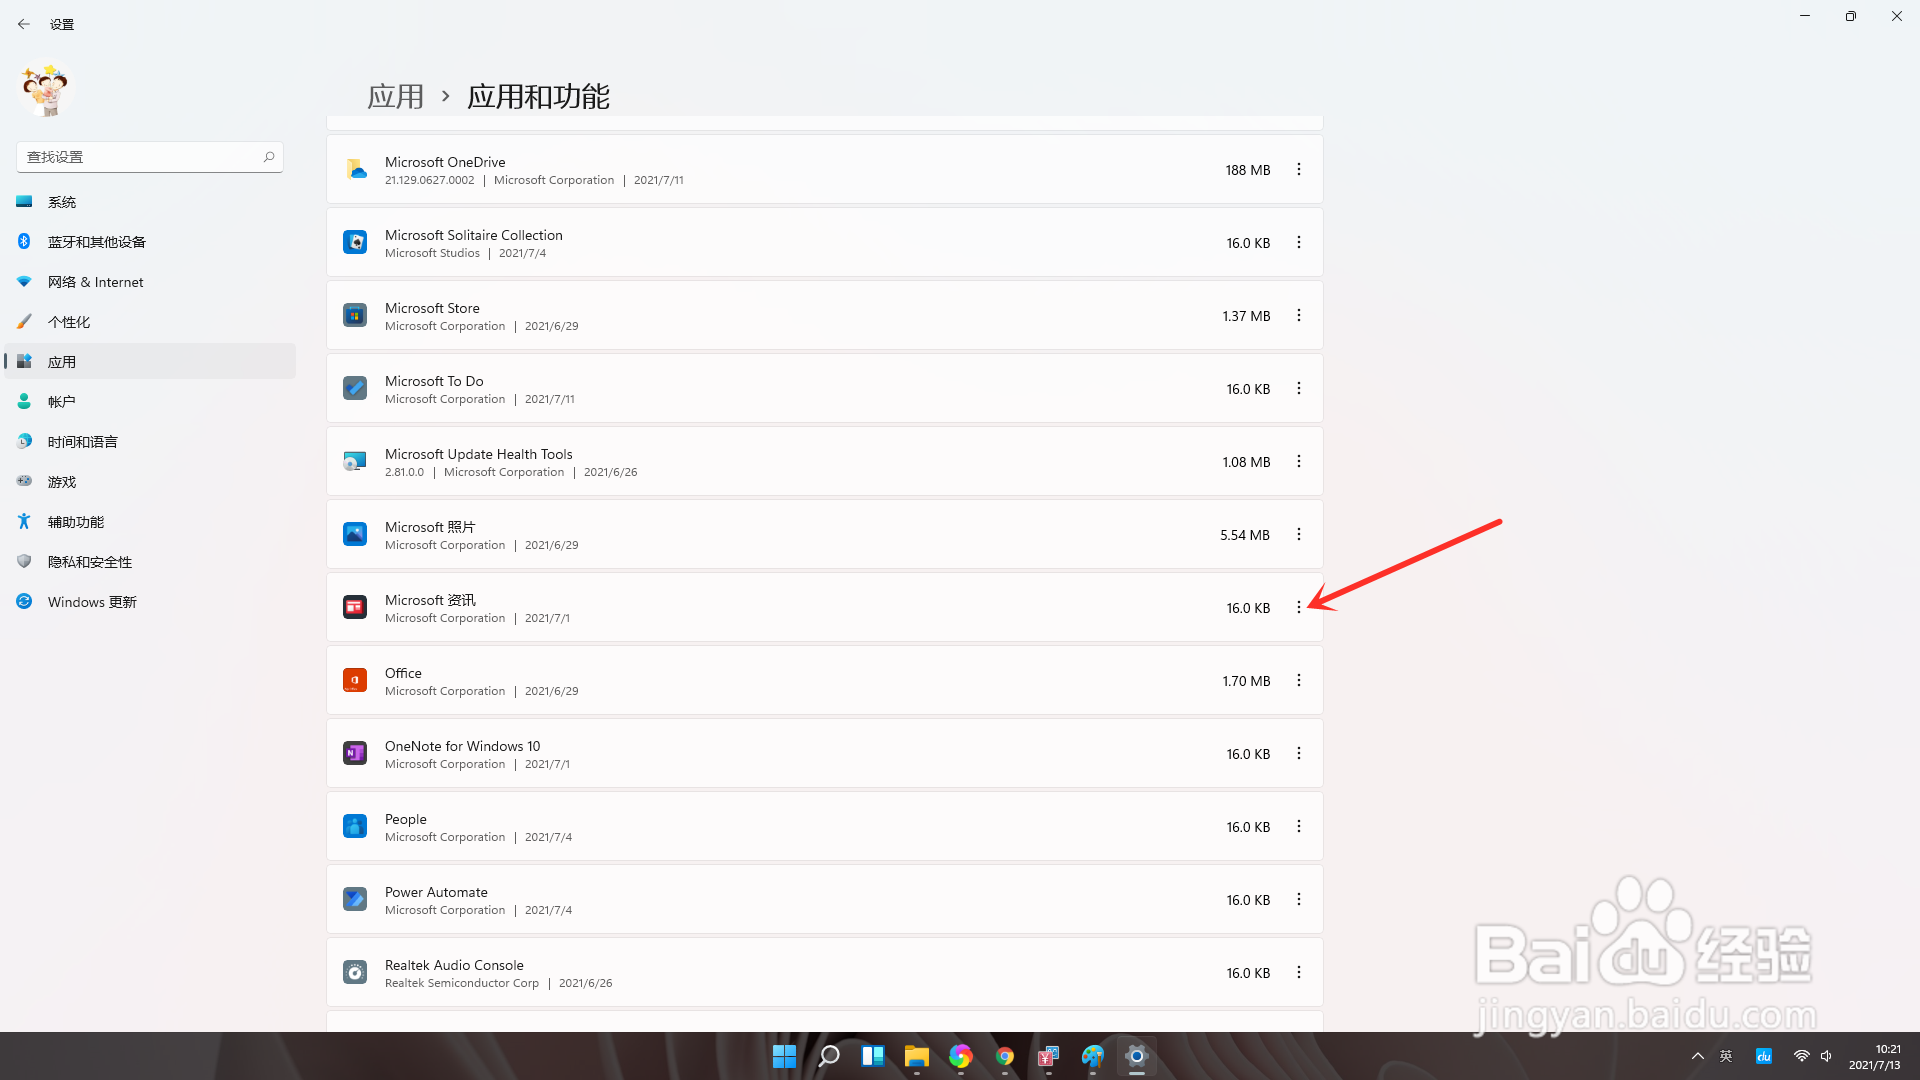Click 应用 breadcrumb link in header

(x=396, y=97)
